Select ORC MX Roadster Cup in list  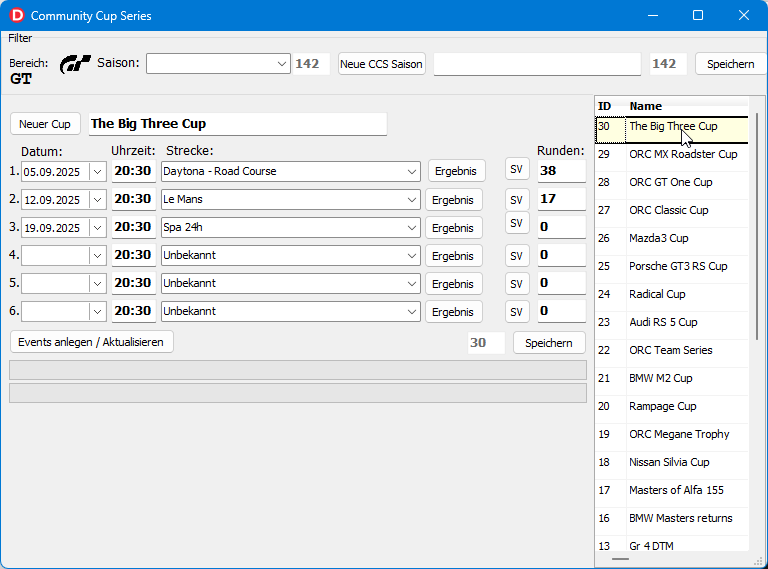683,154
